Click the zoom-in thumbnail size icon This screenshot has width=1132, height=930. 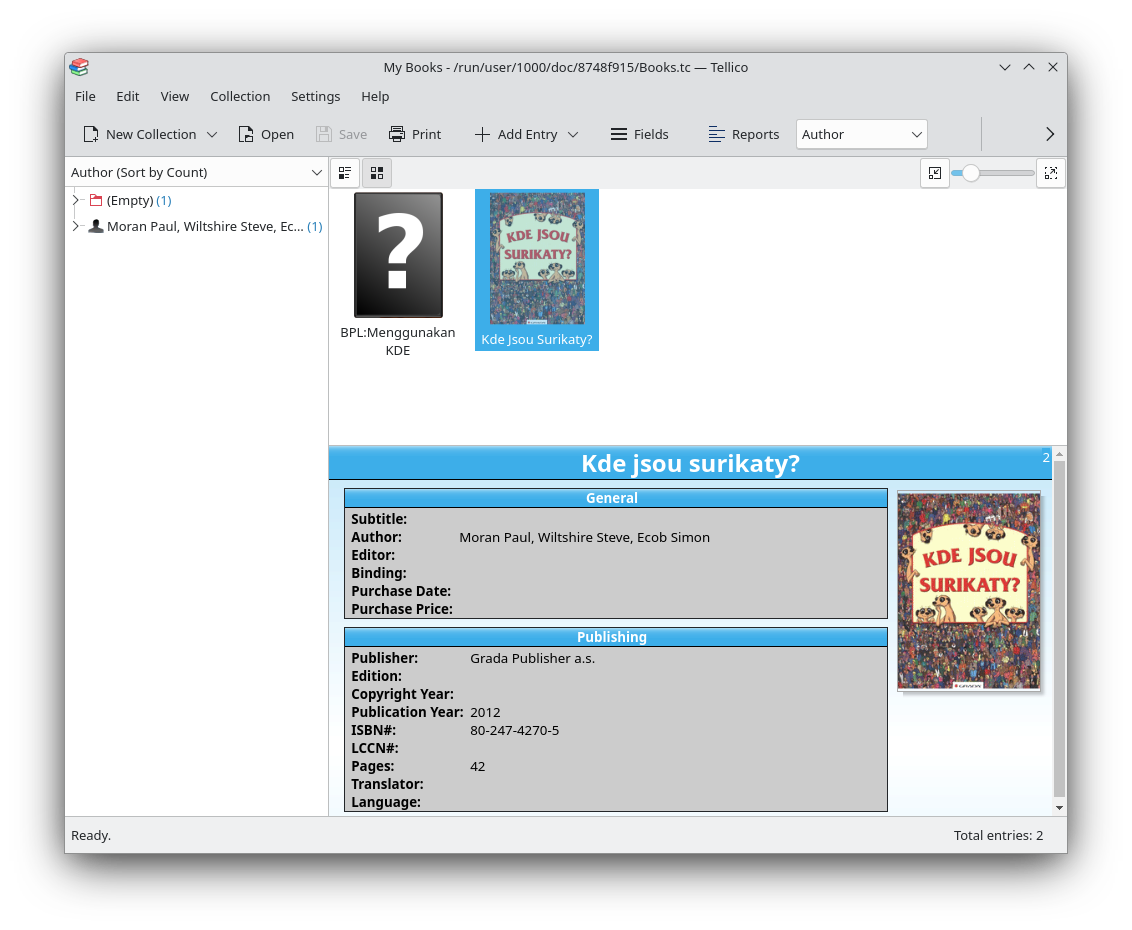pyautogui.click(x=1051, y=173)
